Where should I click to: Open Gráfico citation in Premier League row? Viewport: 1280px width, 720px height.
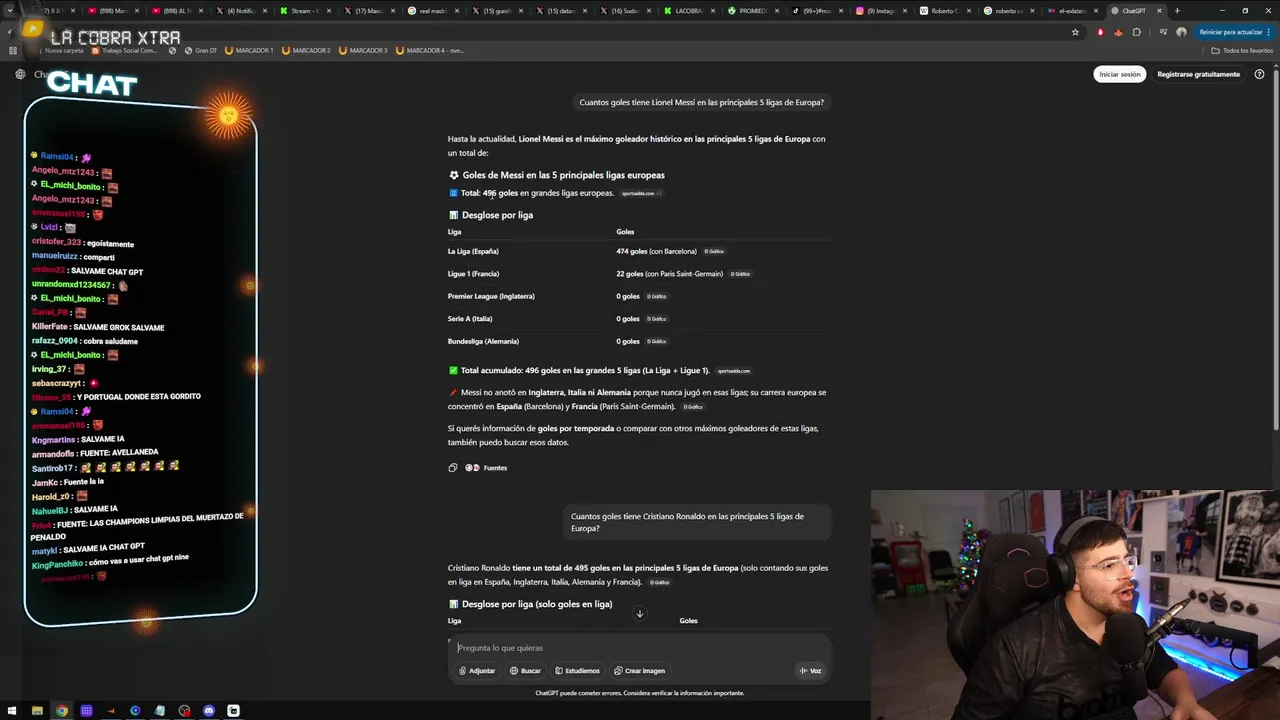[x=657, y=297]
